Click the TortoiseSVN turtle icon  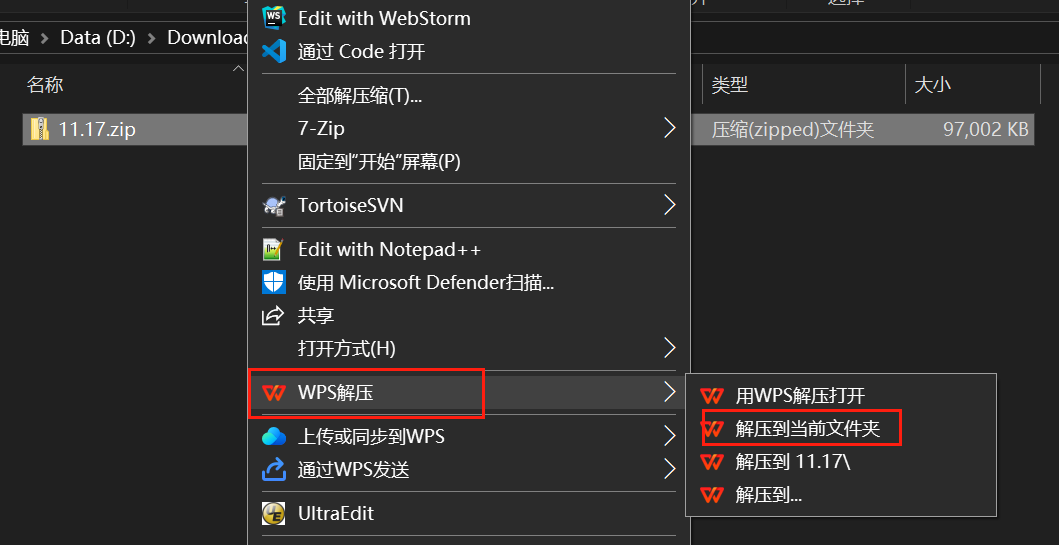point(274,205)
